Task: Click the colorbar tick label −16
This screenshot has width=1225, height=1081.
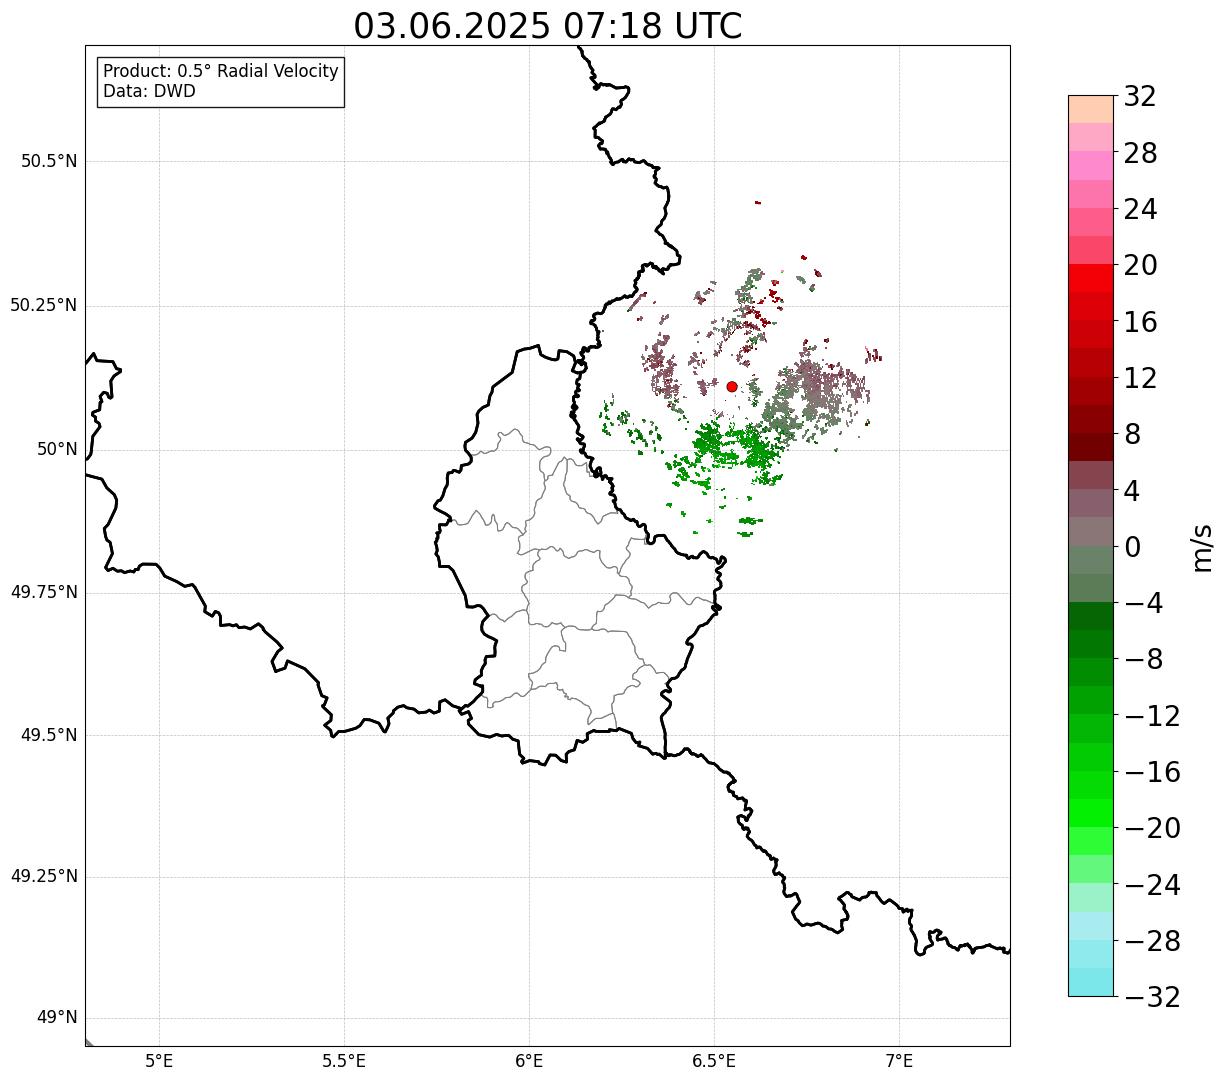Action: (1152, 771)
